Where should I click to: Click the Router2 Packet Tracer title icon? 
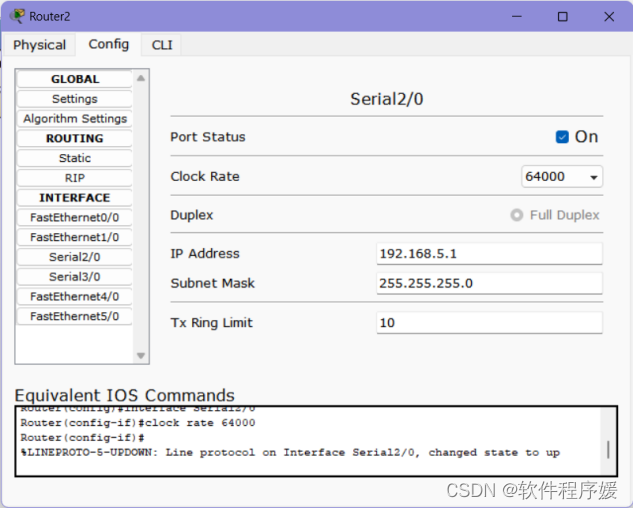pos(18,16)
